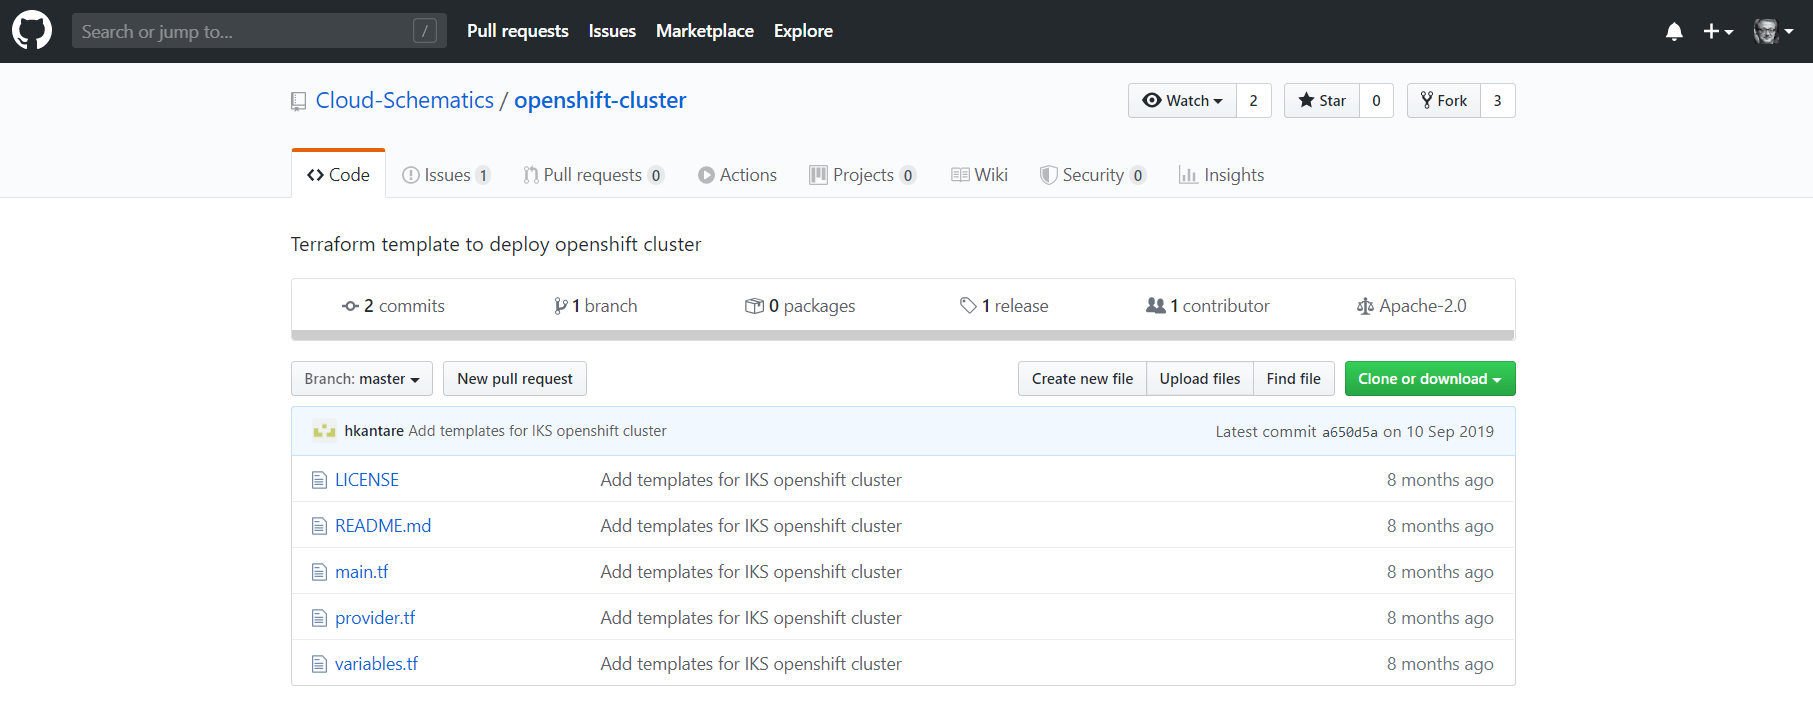Click the Apache-2.0 license scale icon
Image resolution: width=1813 pixels, height=703 pixels.
tap(1365, 306)
